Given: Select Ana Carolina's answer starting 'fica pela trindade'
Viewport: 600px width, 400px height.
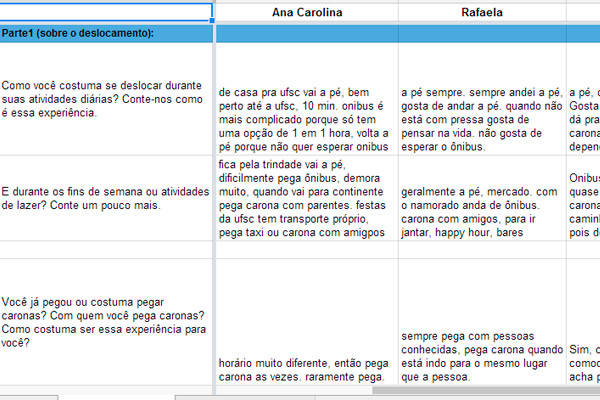Looking at the screenshot, I should point(307,198).
